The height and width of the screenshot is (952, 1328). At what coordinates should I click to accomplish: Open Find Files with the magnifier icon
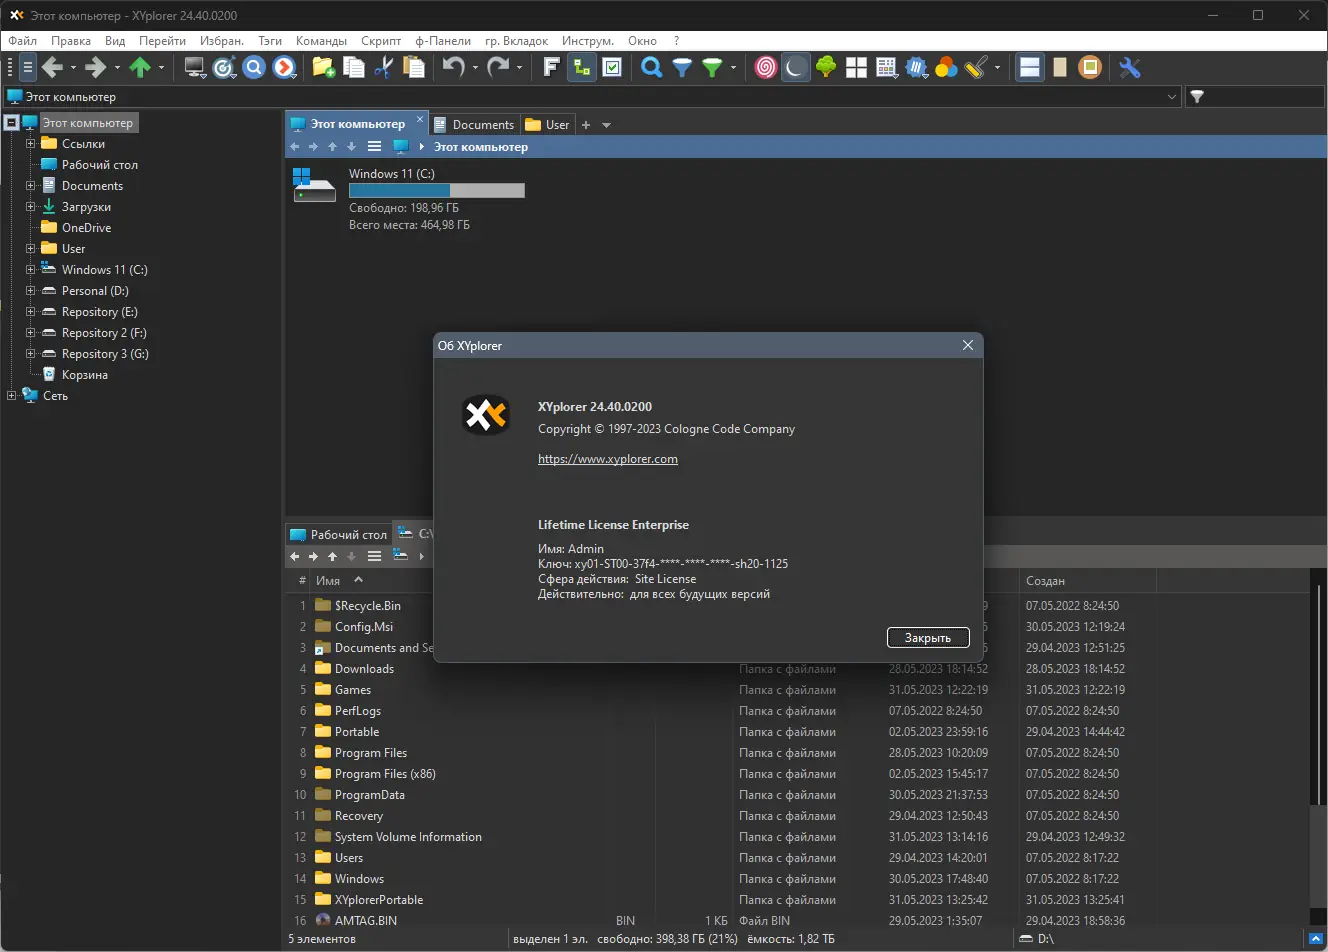pos(650,67)
